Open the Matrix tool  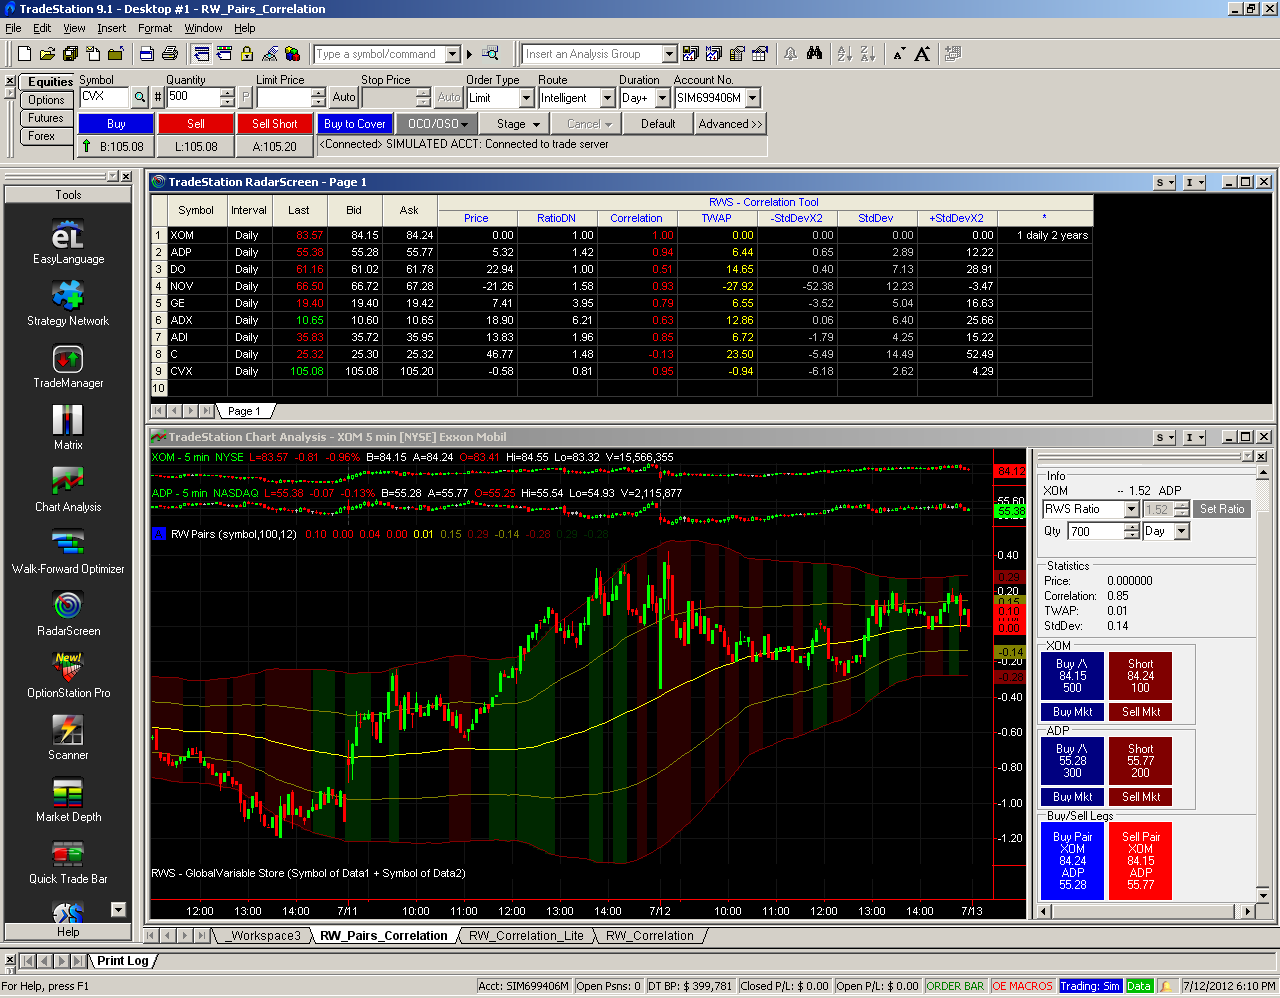(68, 428)
